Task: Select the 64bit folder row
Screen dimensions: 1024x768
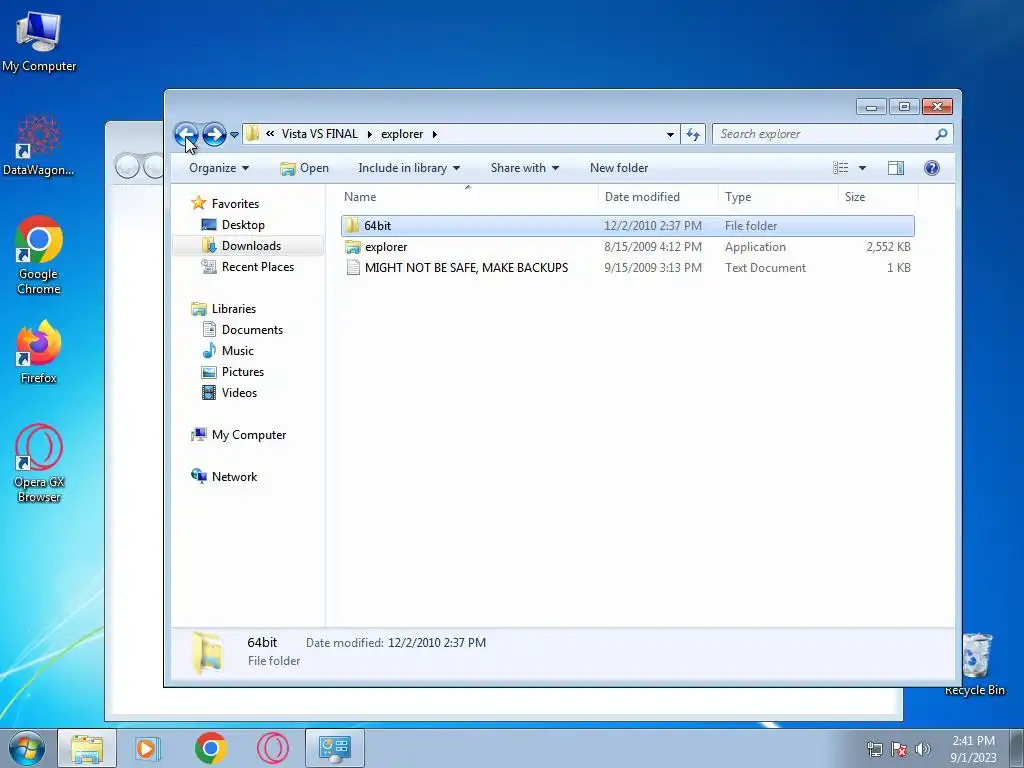Action: click(x=628, y=226)
